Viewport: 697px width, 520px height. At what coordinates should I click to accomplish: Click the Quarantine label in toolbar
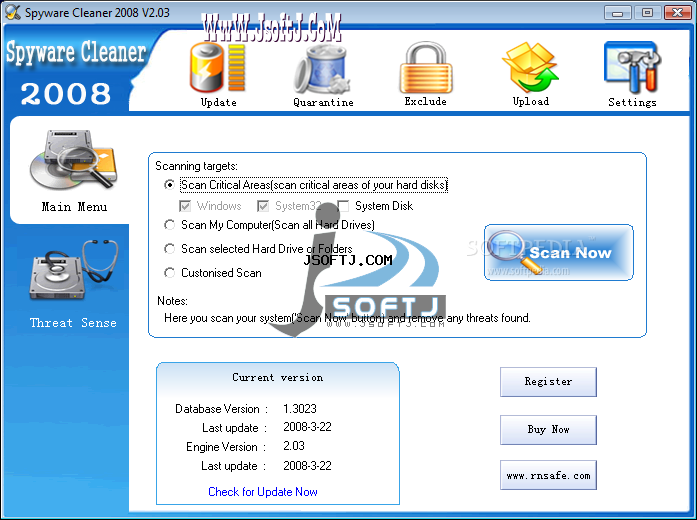[323, 102]
